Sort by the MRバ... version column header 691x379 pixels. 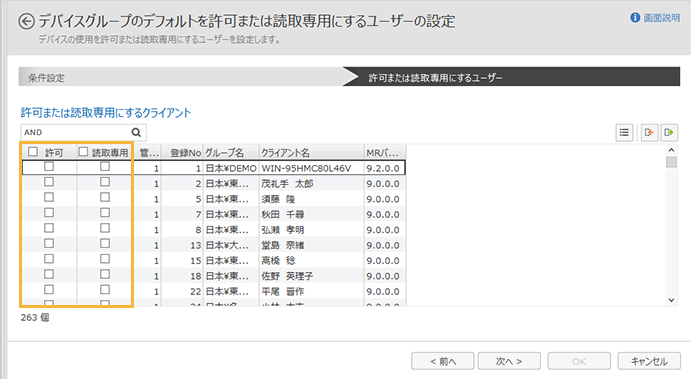click(x=385, y=152)
